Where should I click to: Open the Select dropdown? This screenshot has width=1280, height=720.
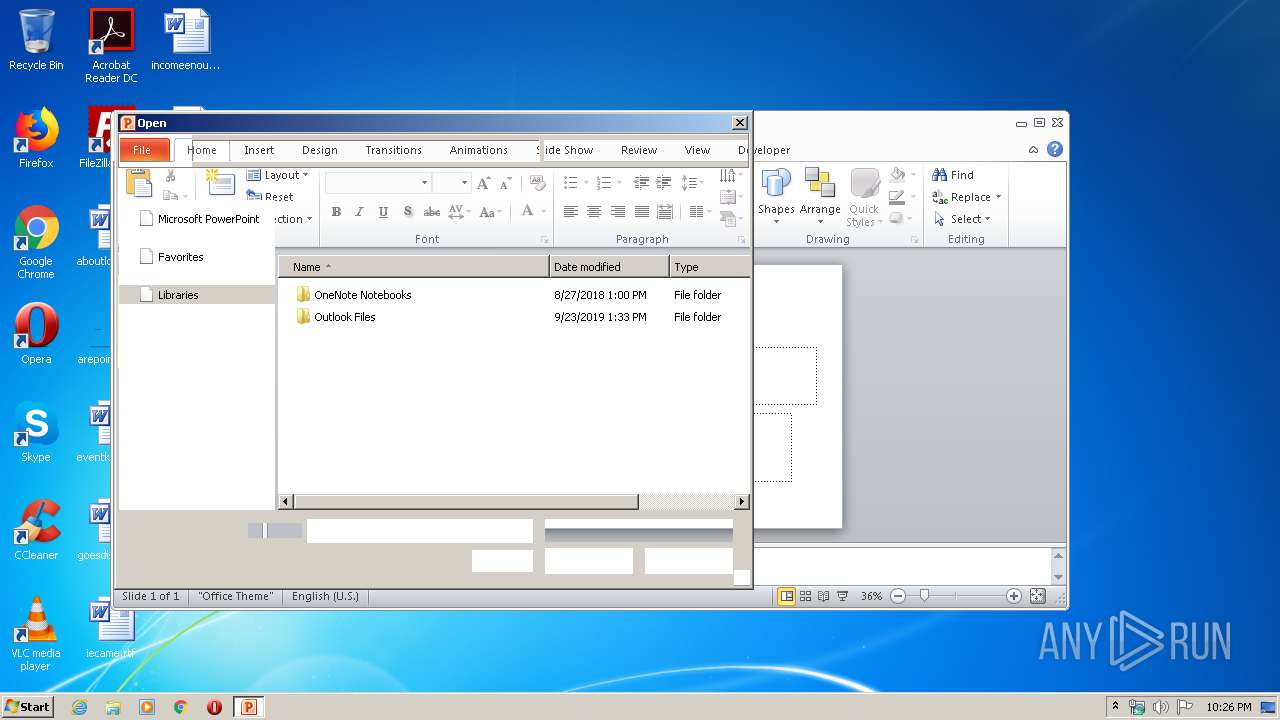(x=962, y=219)
